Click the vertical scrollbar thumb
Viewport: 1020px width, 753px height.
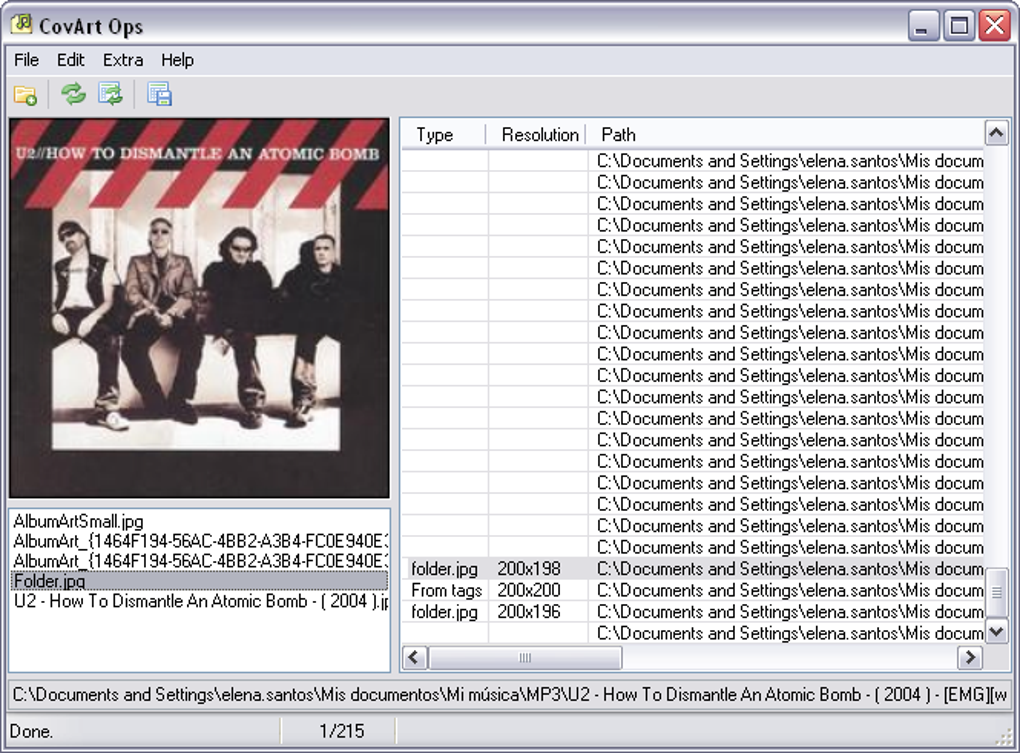(997, 592)
